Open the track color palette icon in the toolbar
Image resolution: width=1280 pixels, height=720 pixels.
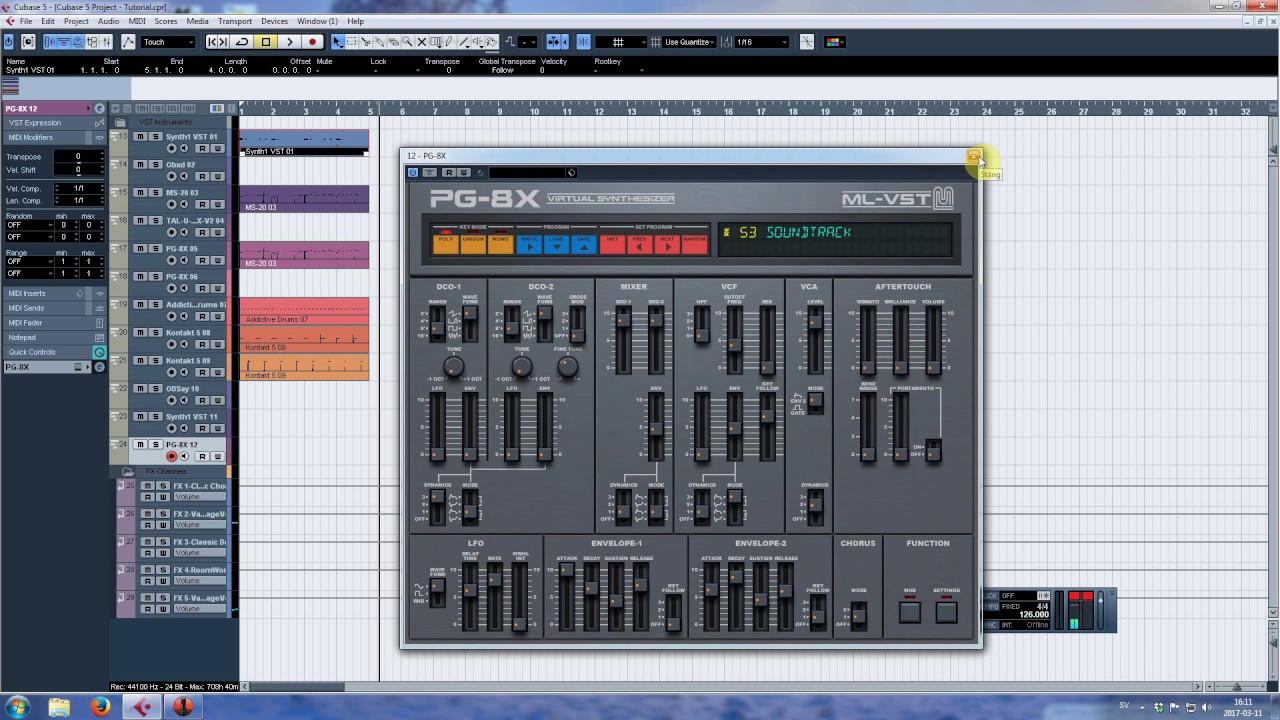(834, 42)
